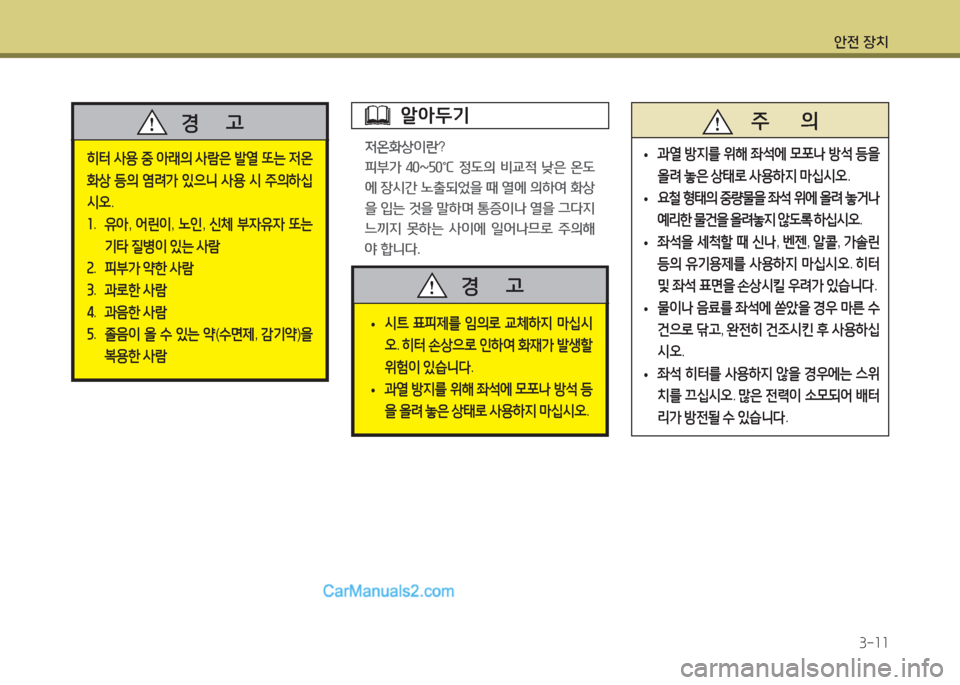Select bullet '좌석을 세척할 때 신나, 벤젠, 알콜, 가솔린'
Image resolution: width=960 pixels, height=685 pixels.
point(762,242)
